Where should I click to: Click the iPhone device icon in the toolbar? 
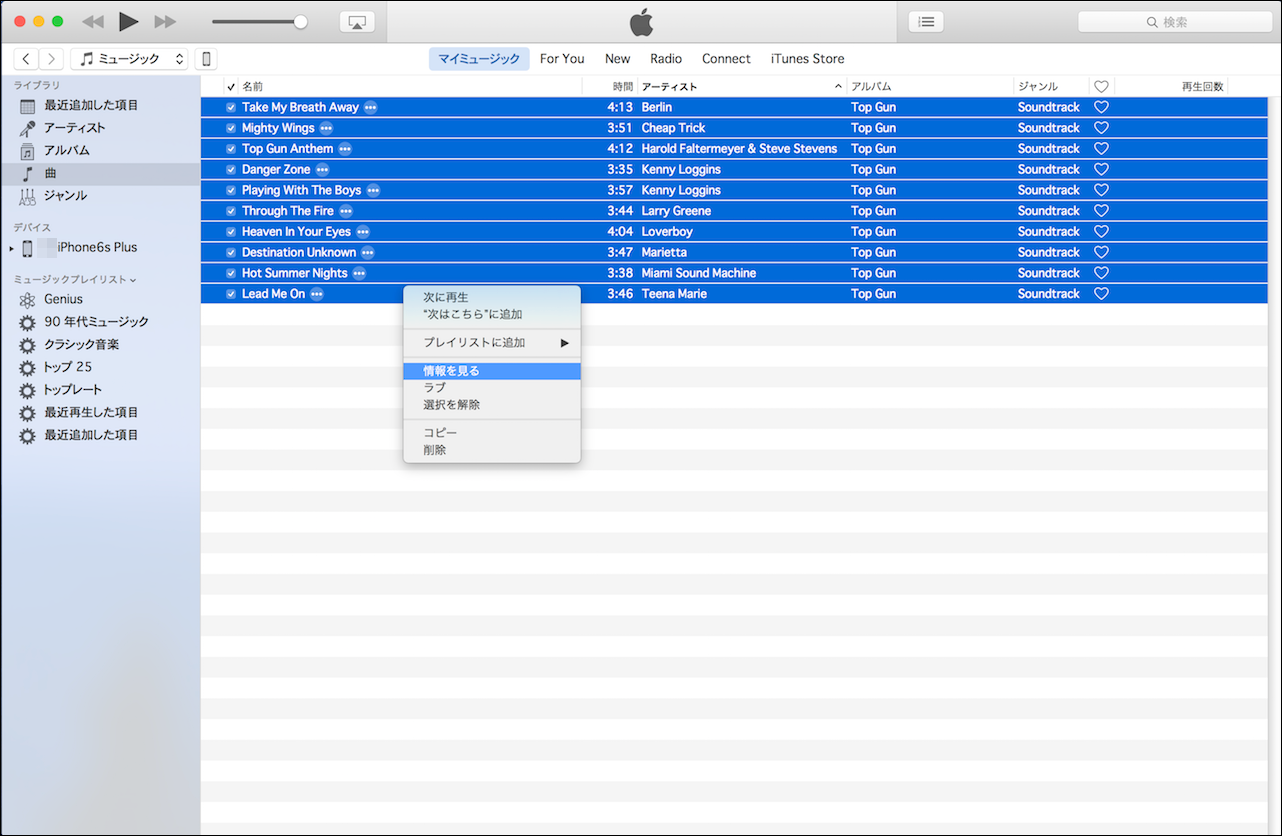click(x=206, y=59)
